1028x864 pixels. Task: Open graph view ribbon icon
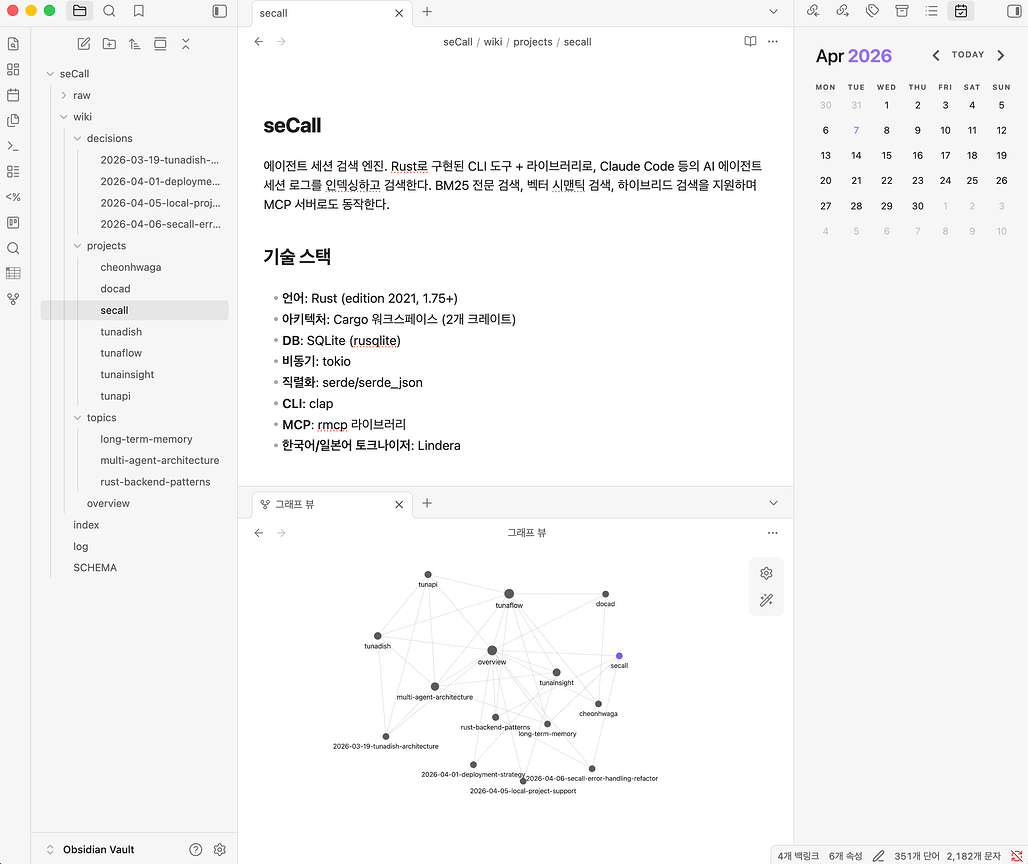pos(13,299)
